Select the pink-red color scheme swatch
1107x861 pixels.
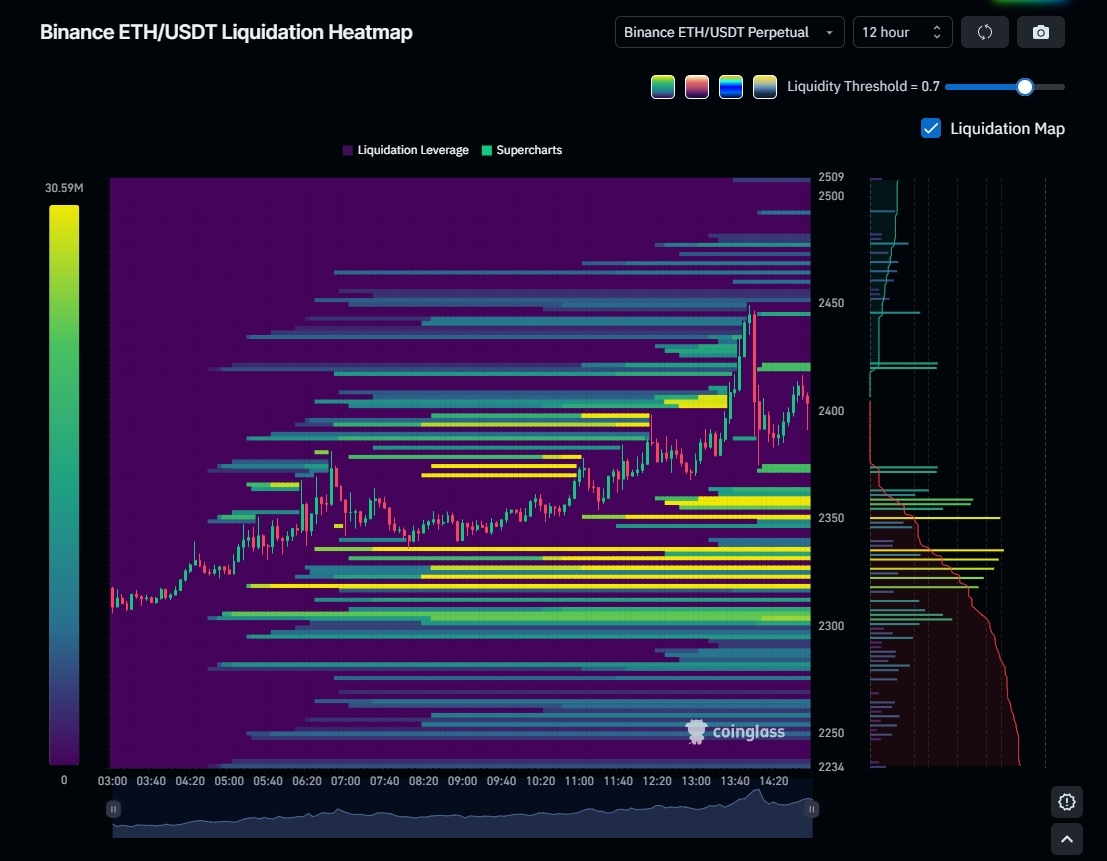tap(696, 87)
